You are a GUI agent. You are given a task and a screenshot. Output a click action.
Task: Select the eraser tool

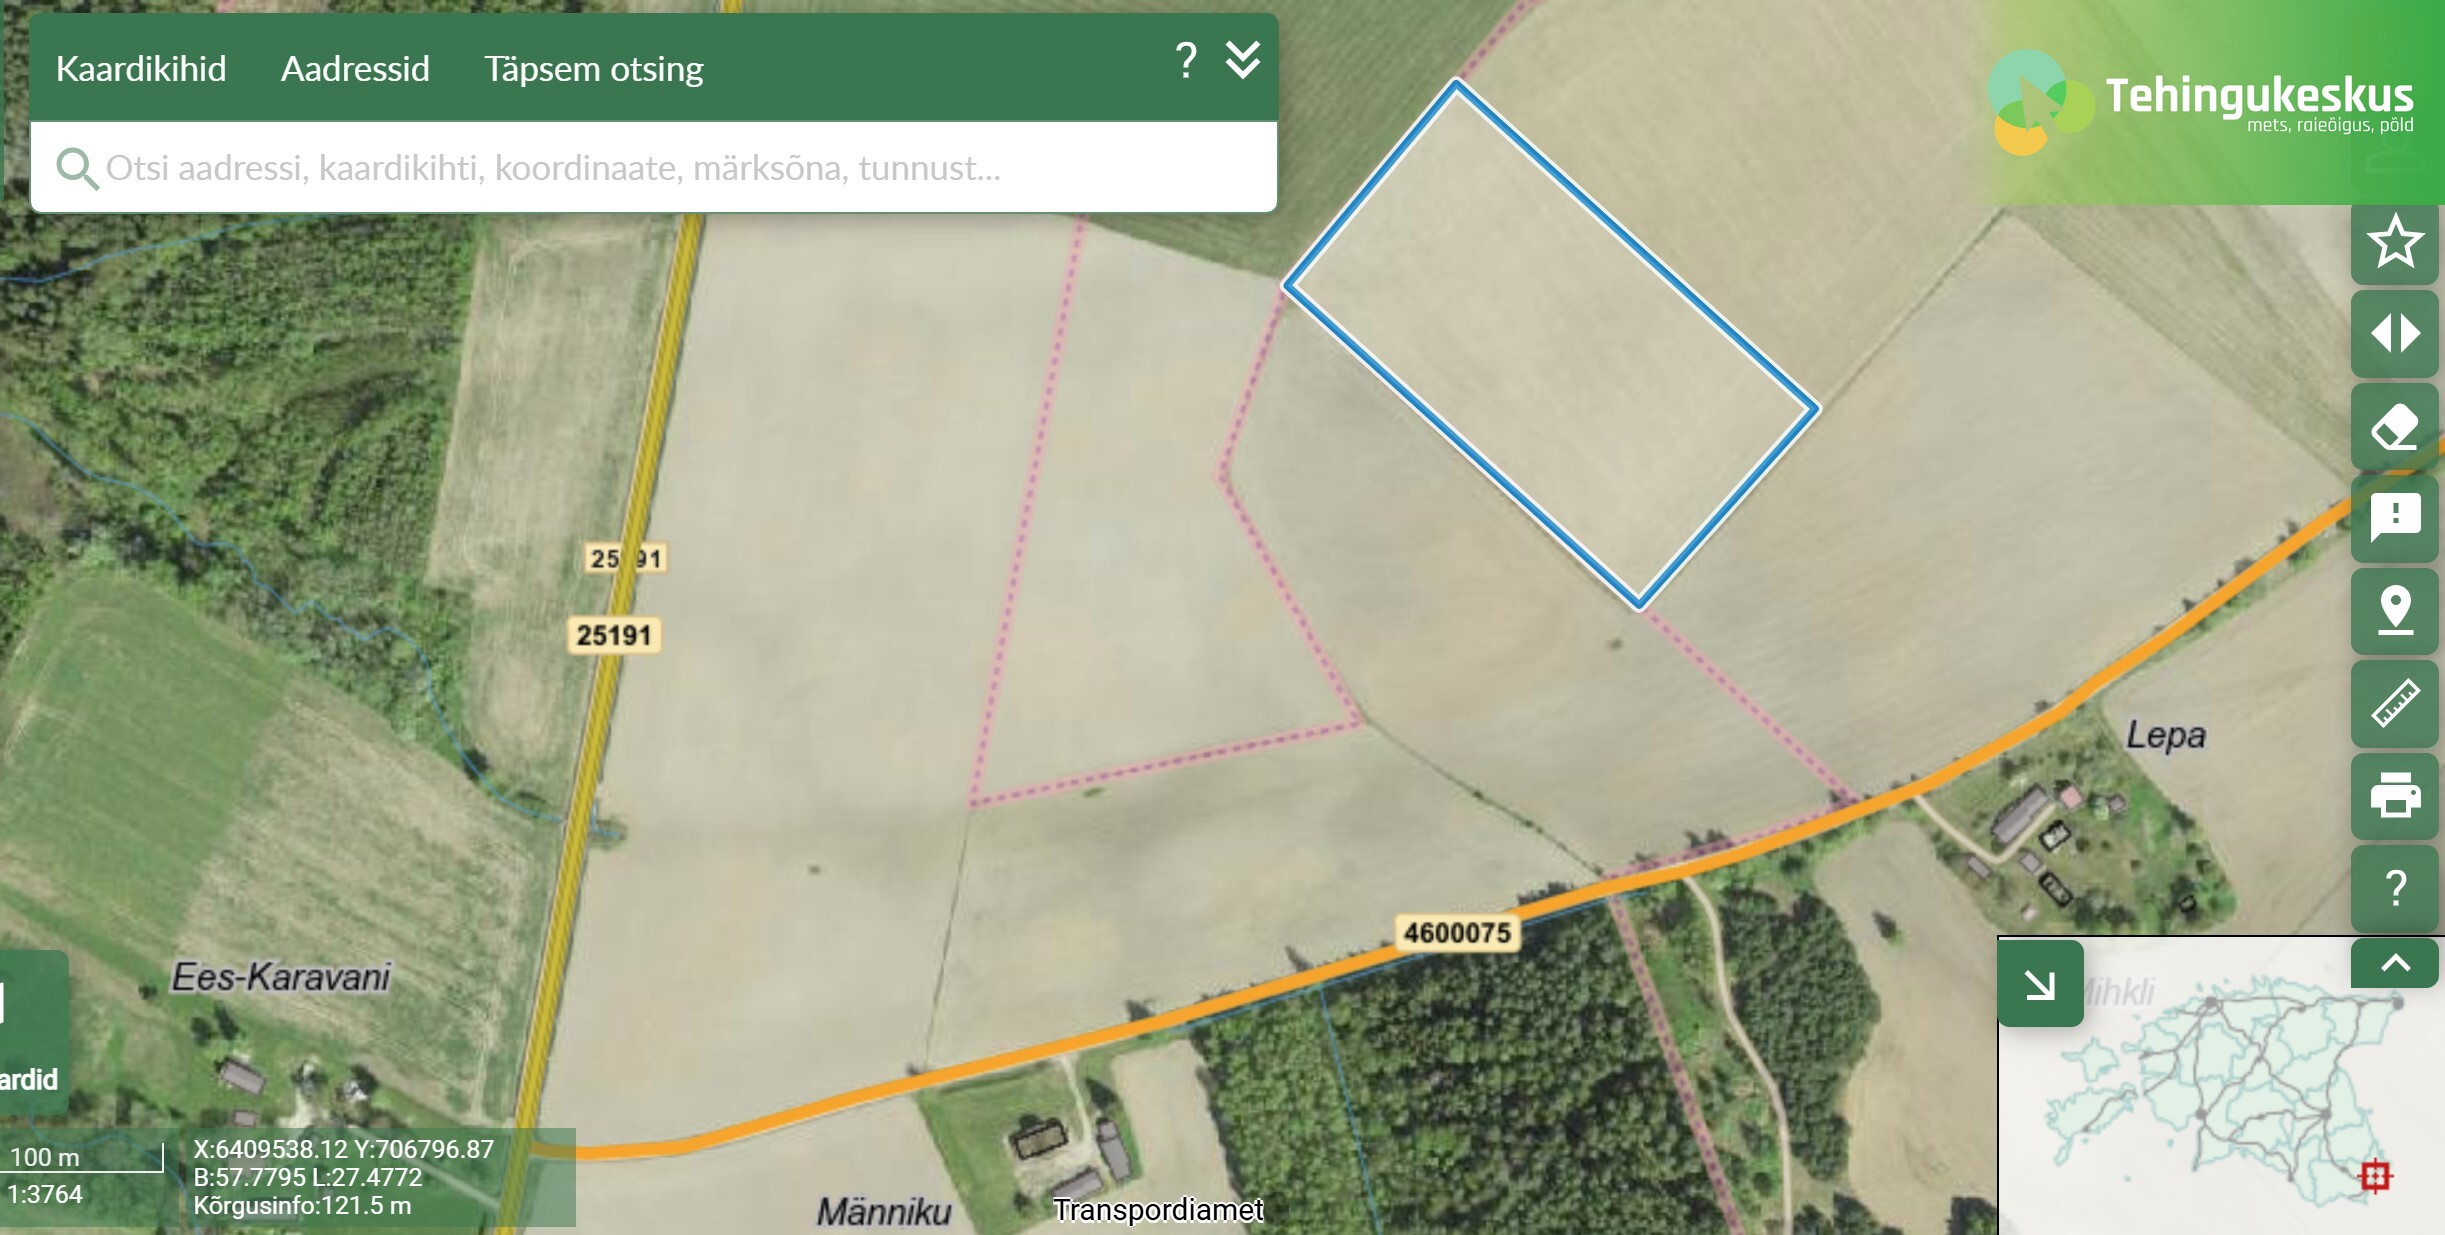[2395, 426]
